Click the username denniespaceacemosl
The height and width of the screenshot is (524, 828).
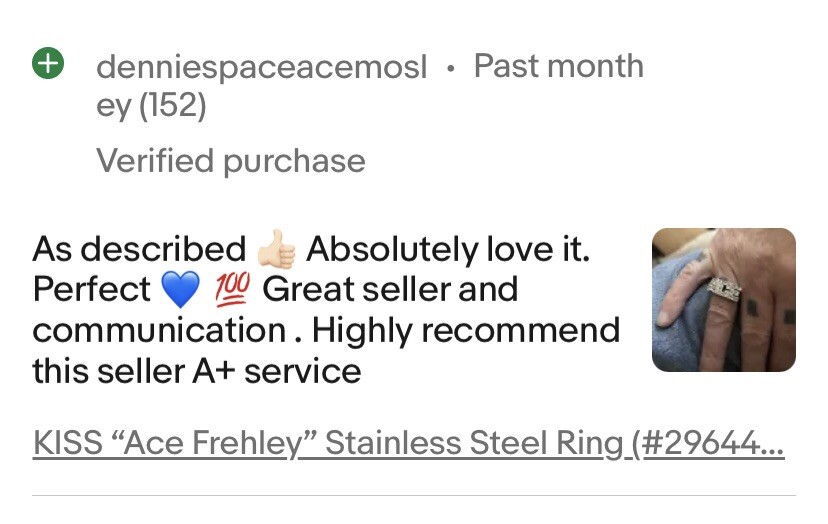coord(261,67)
